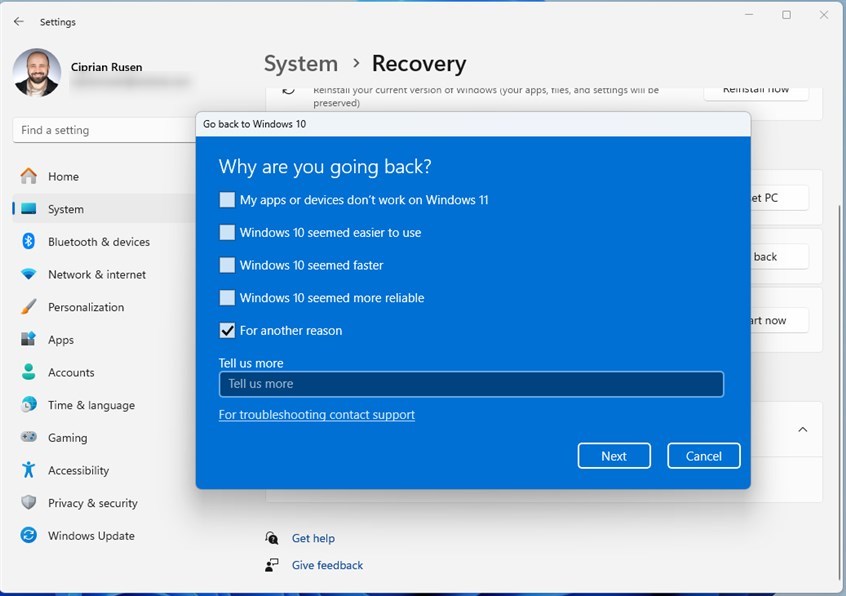Click the Accessibility figure icon
846x596 pixels.
(x=29, y=470)
